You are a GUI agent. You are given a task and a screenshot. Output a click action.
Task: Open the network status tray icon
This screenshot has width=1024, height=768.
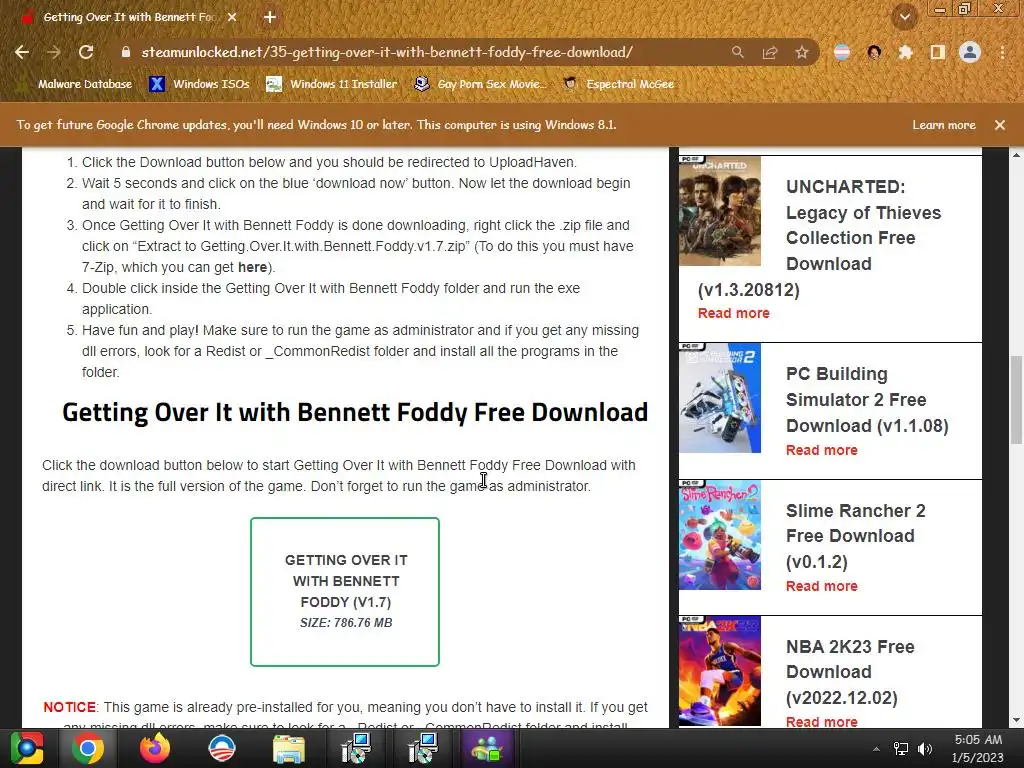(901, 749)
